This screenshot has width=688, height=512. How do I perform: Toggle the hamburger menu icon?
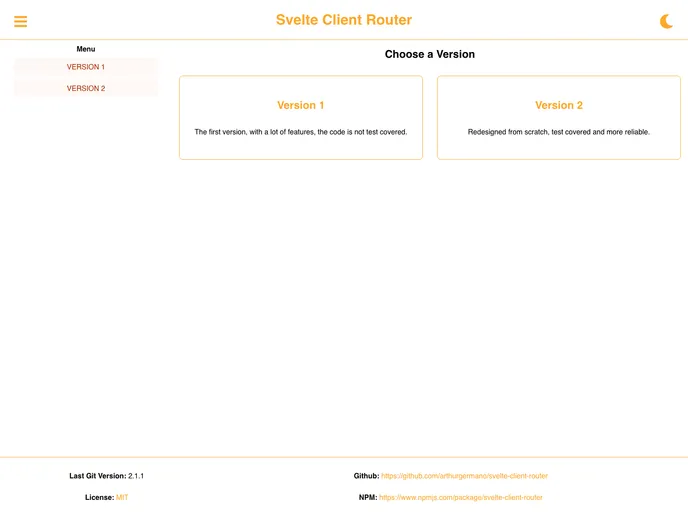tap(21, 21)
